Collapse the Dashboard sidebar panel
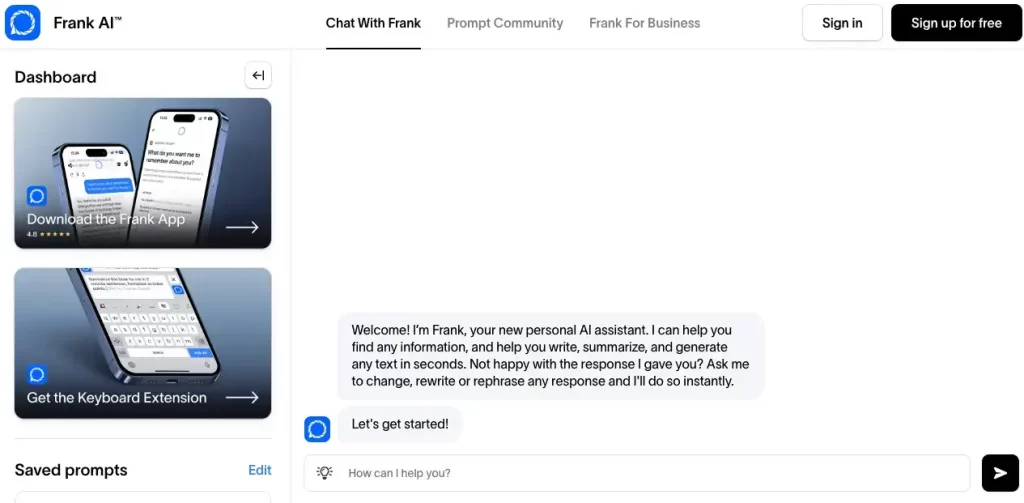The width and height of the screenshot is (1024, 503). tap(258, 76)
